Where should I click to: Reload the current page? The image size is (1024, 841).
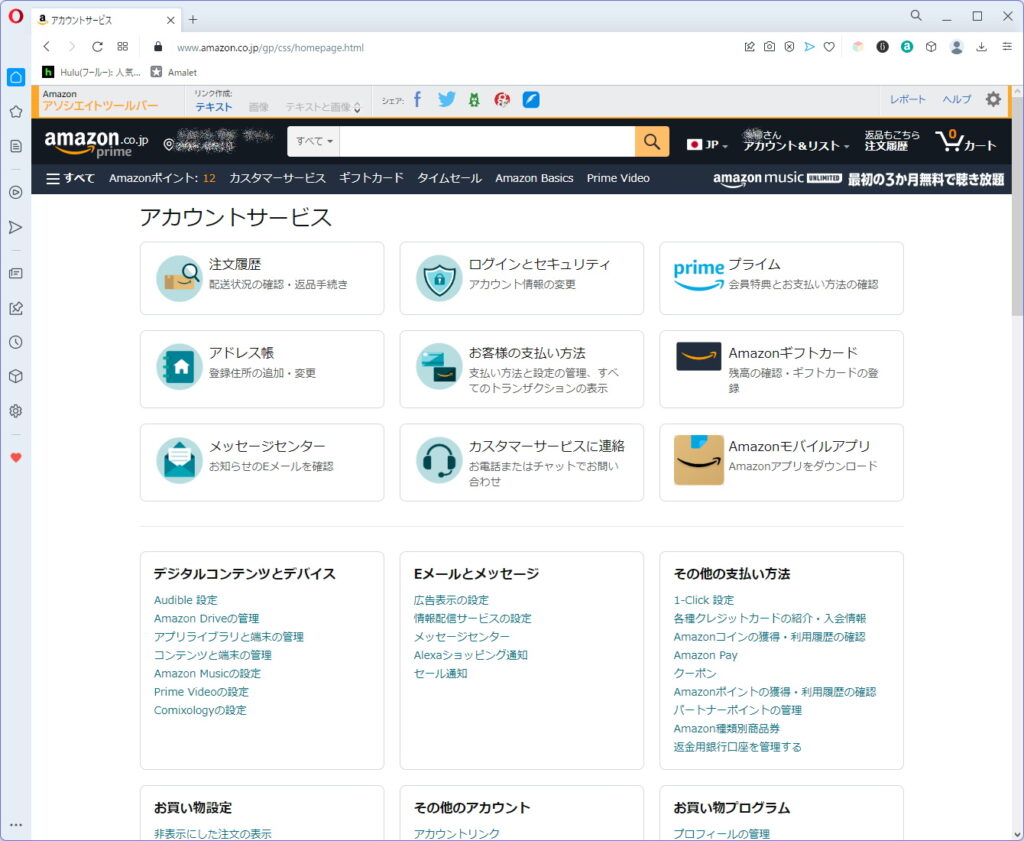coord(97,46)
